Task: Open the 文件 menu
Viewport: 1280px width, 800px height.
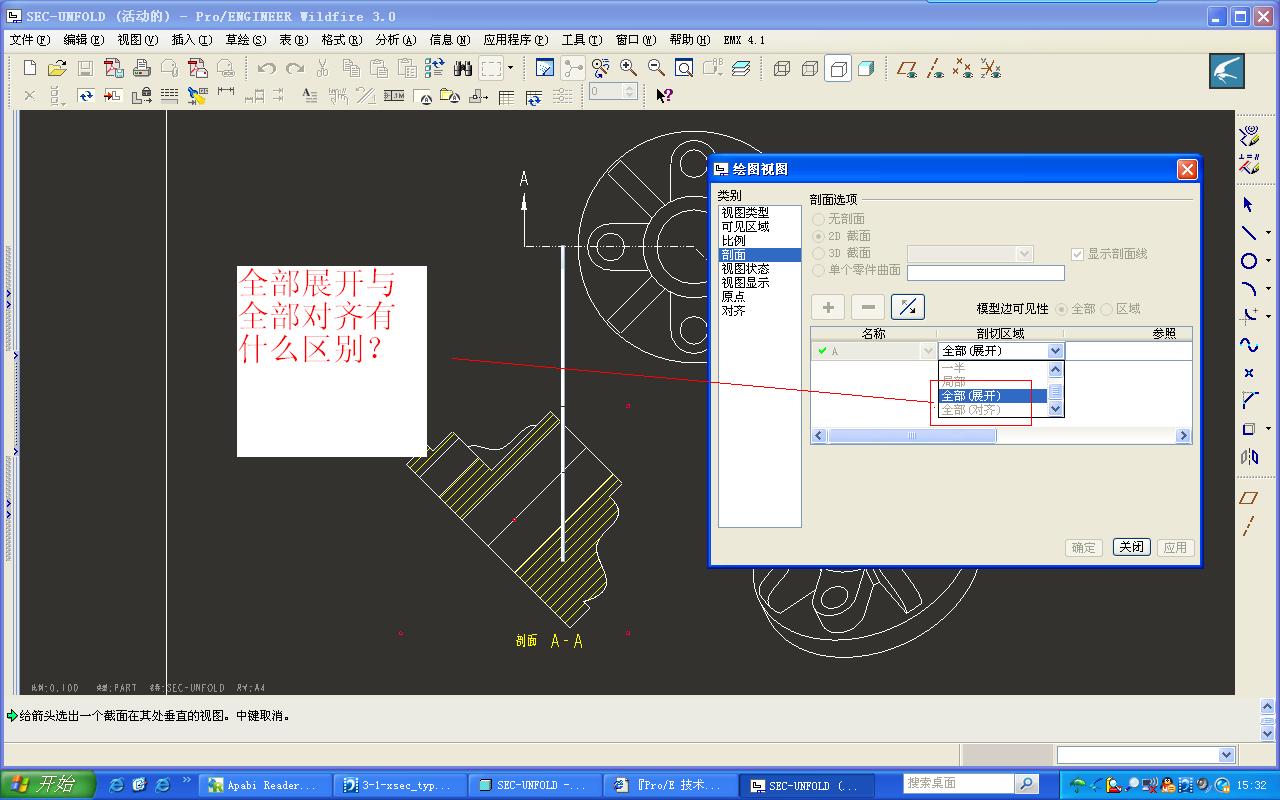Action: coord(29,40)
